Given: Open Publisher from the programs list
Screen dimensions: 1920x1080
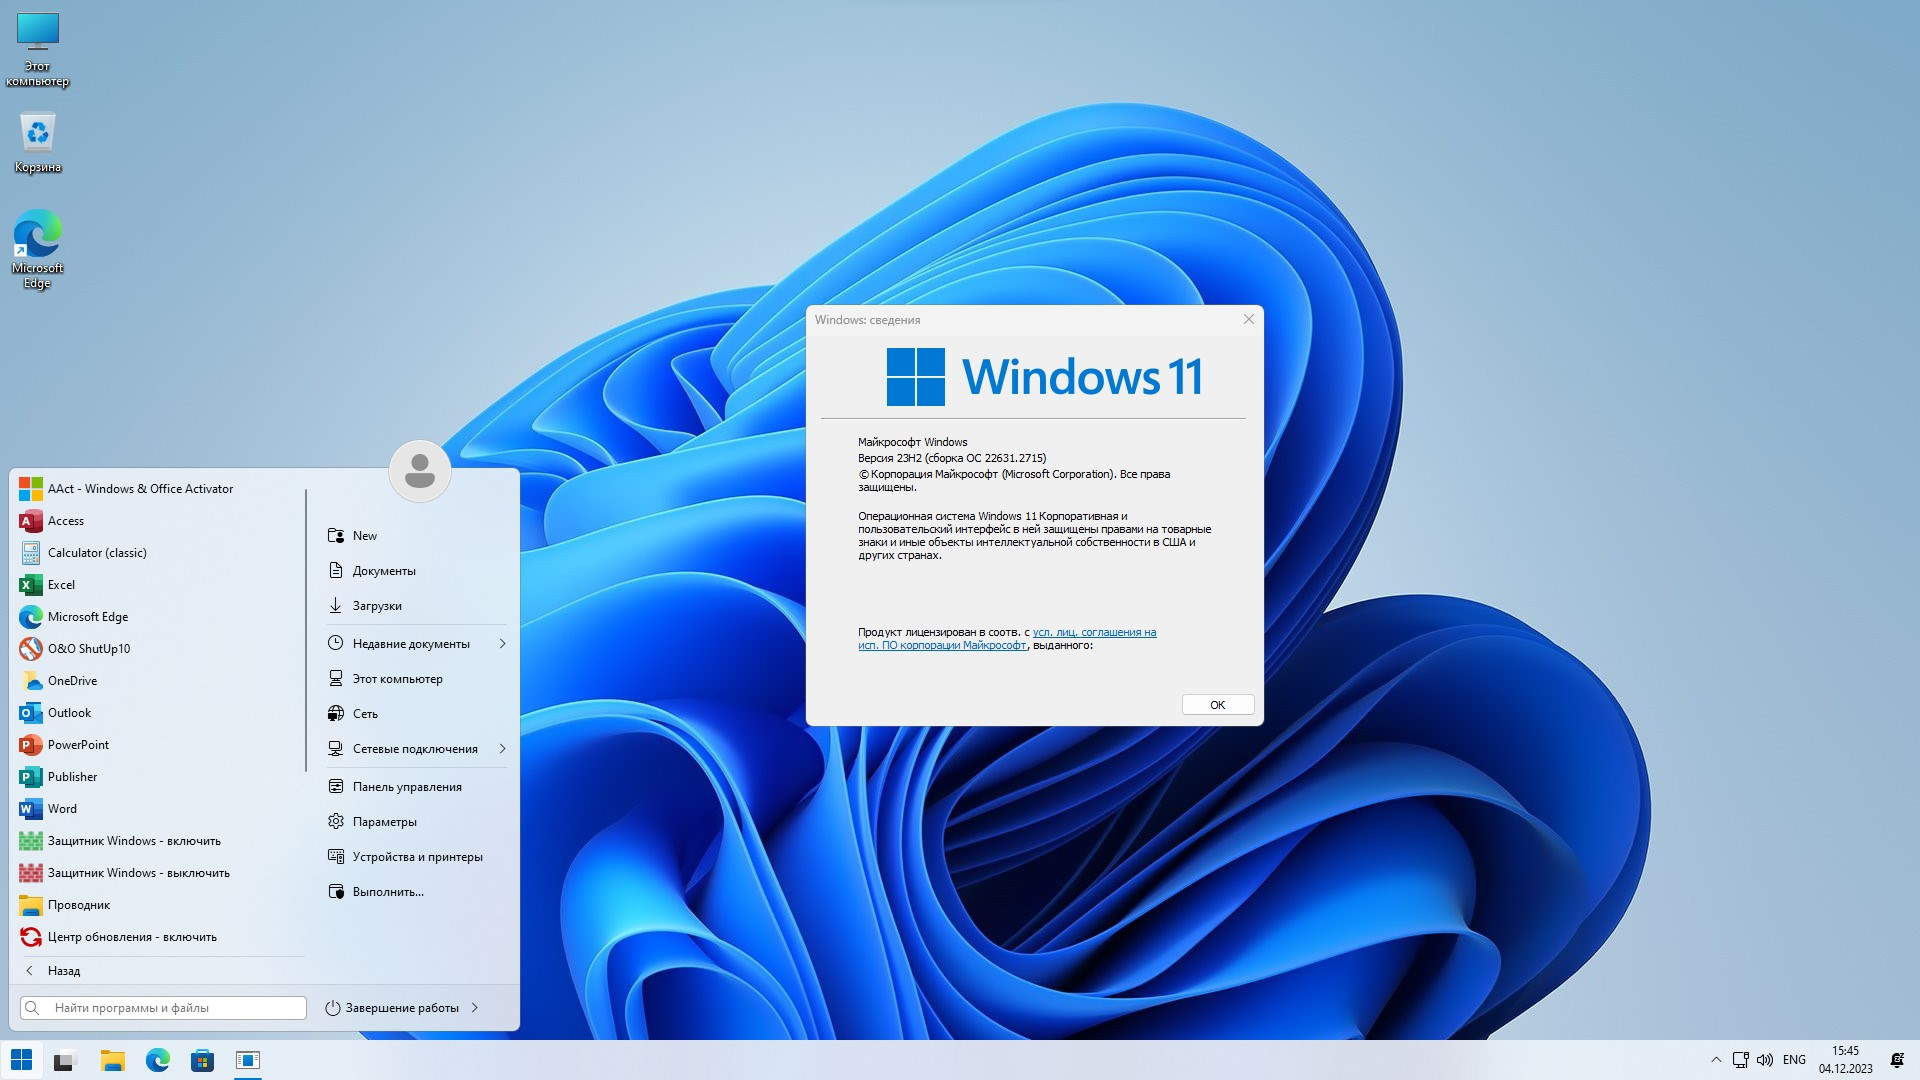Looking at the screenshot, I should [72, 777].
